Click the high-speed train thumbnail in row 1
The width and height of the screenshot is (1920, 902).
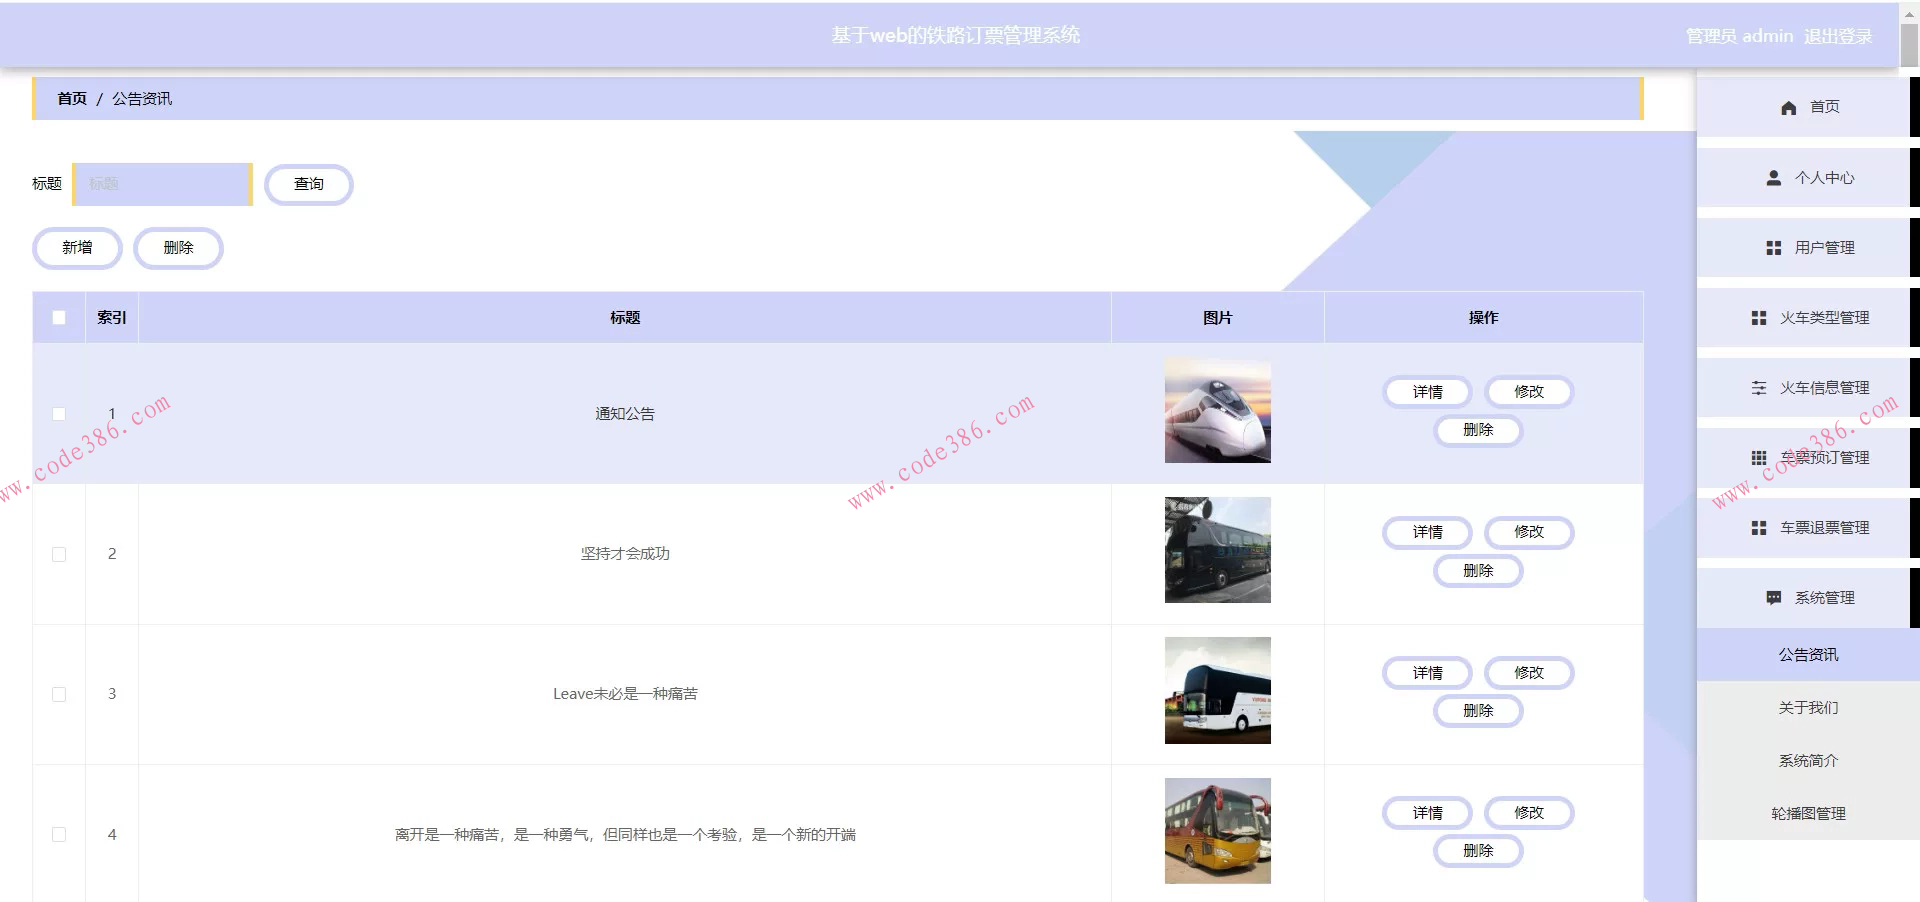[1217, 411]
